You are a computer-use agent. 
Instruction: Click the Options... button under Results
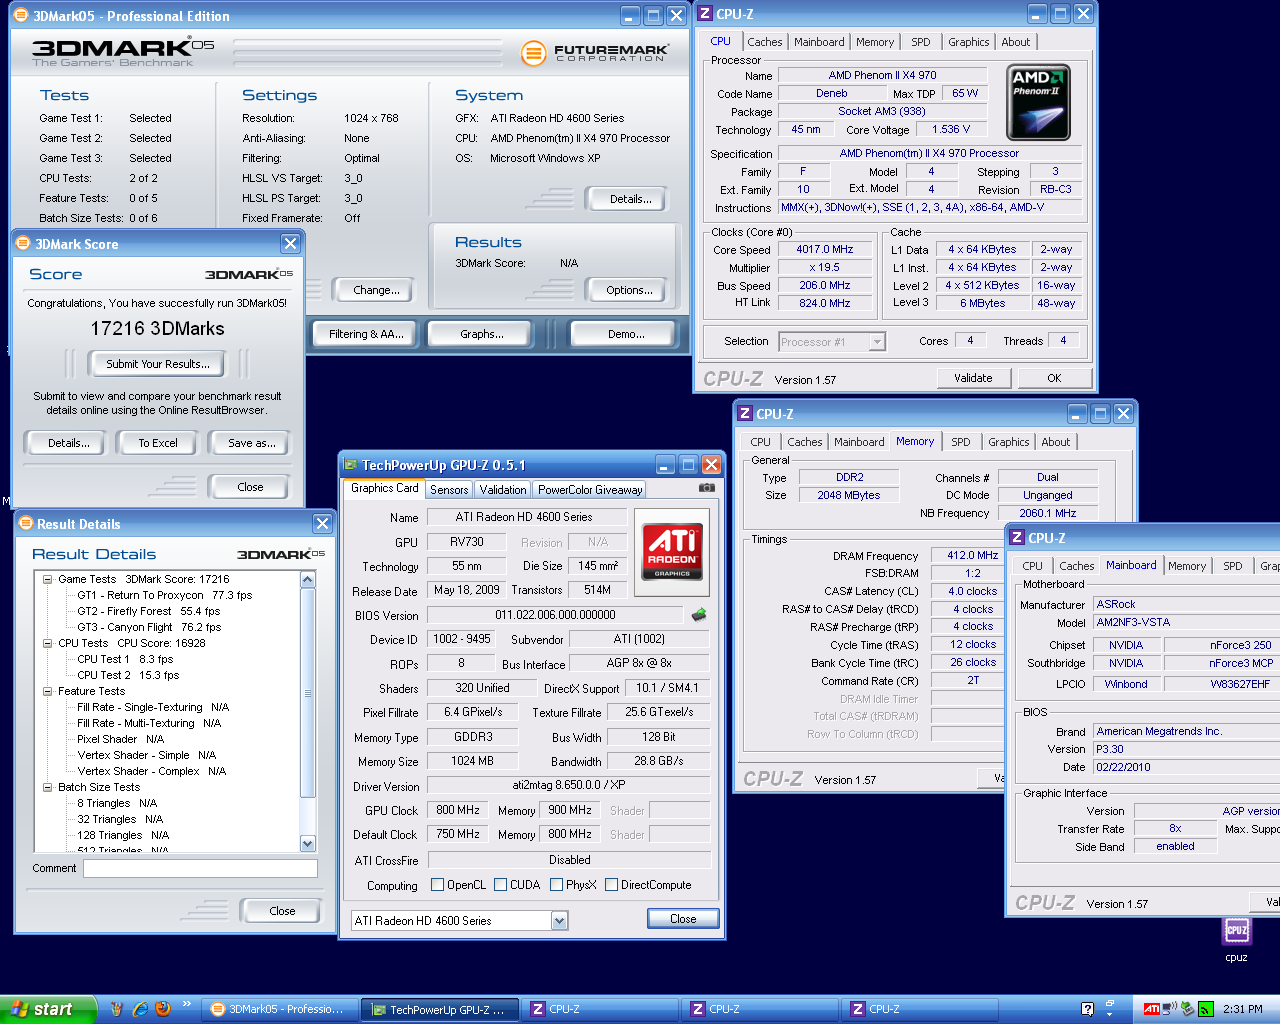coord(629,290)
